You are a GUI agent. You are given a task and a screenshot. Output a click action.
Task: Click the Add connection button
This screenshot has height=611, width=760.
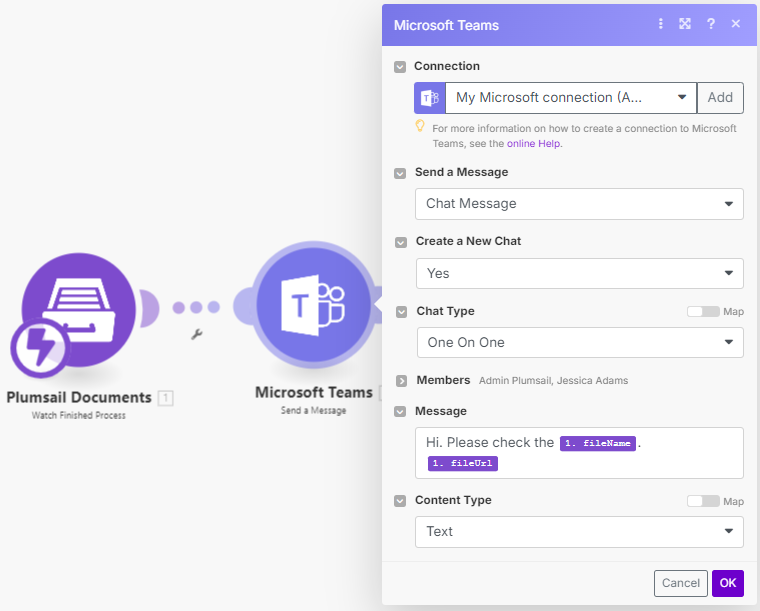720,98
